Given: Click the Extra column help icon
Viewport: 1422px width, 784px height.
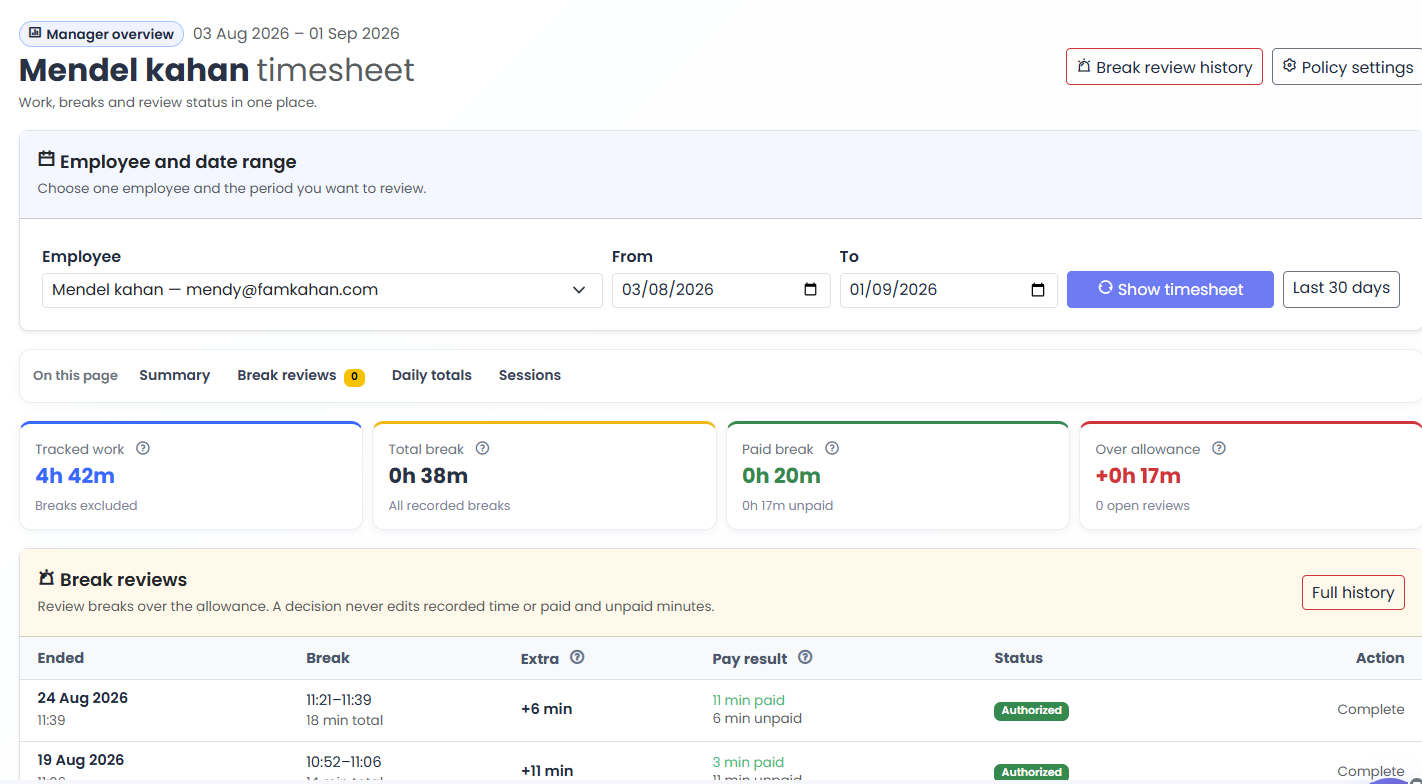Looking at the screenshot, I should [x=577, y=657].
